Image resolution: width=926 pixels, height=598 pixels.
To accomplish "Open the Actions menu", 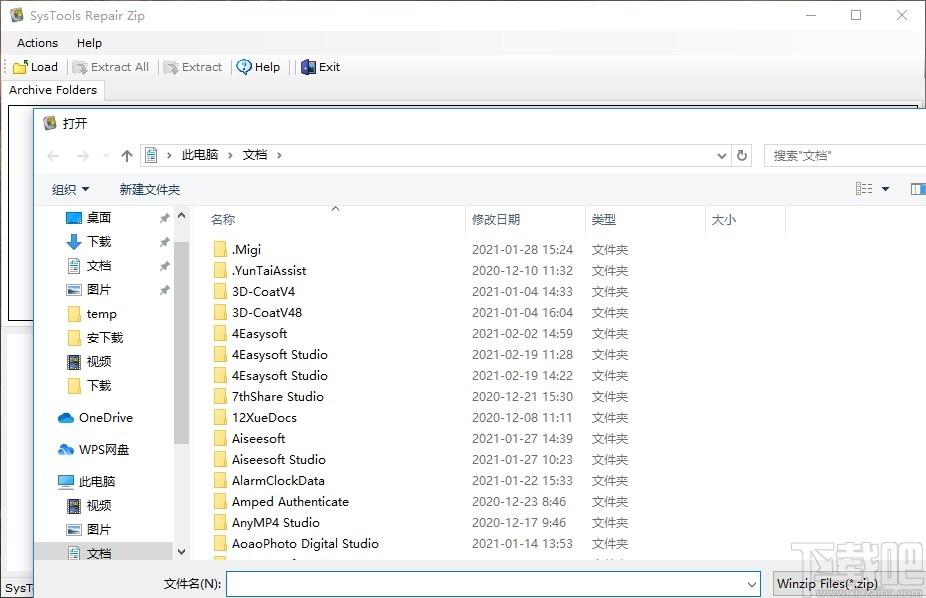I will (37, 43).
